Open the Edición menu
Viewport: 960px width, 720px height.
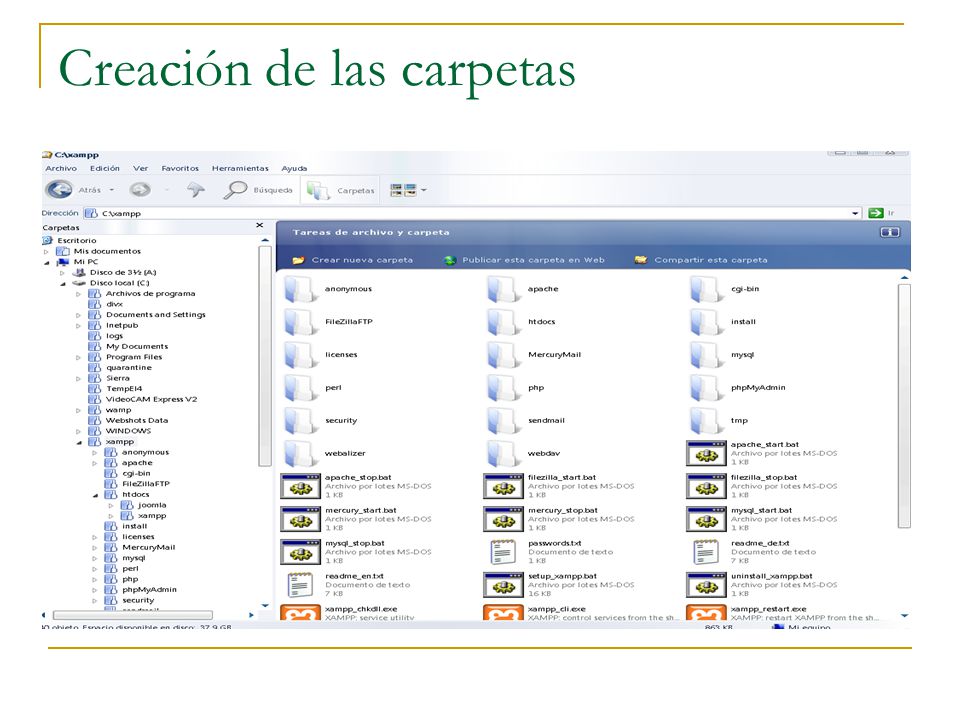pos(105,168)
